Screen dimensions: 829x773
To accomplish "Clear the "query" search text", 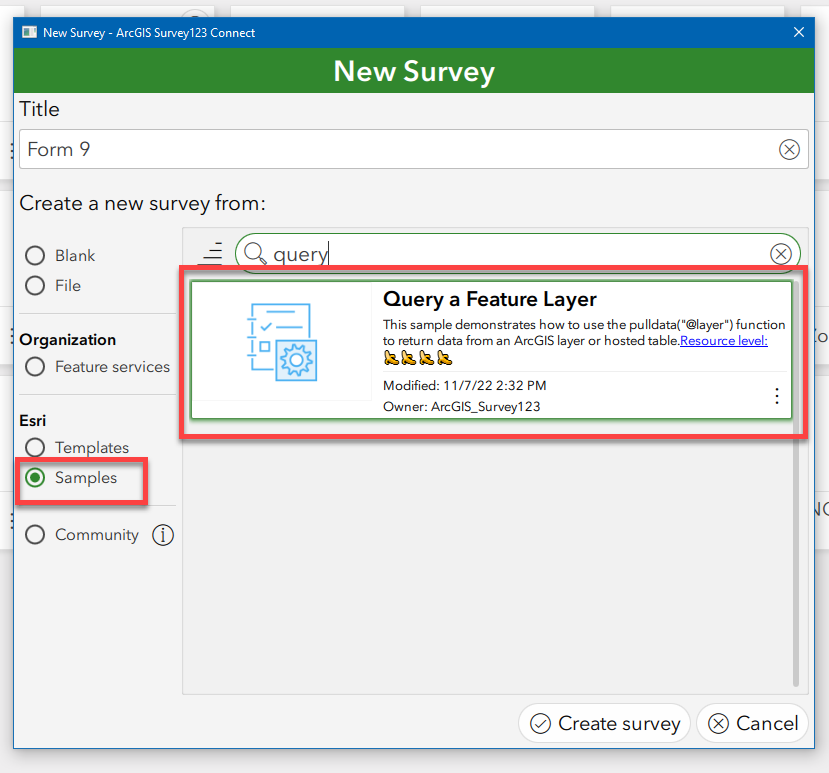I will click(x=781, y=253).
